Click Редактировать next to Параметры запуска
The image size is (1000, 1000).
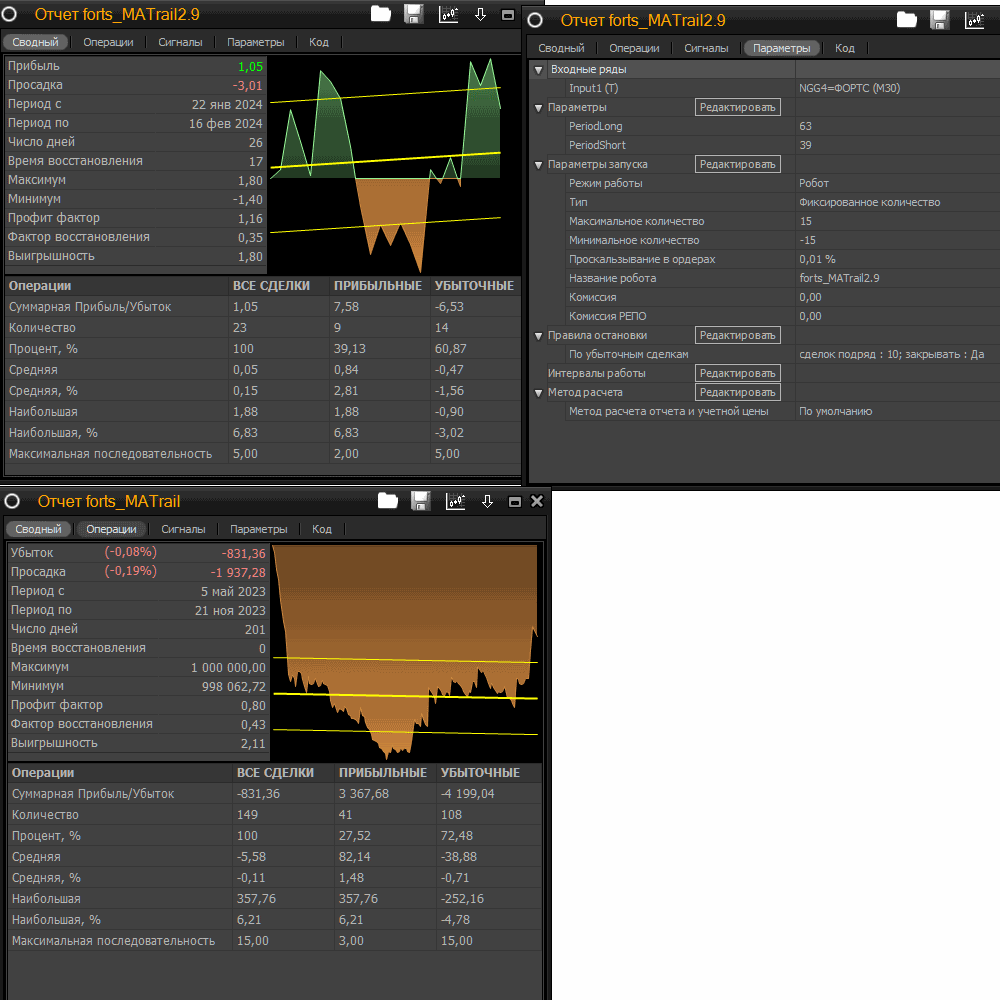[737, 164]
